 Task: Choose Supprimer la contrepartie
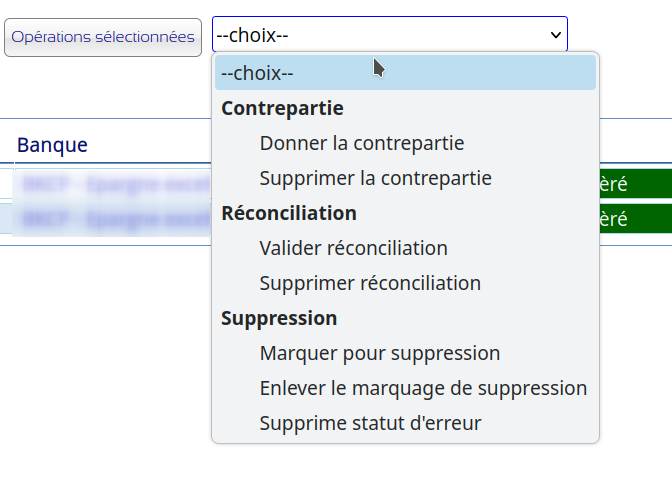point(375,178)
